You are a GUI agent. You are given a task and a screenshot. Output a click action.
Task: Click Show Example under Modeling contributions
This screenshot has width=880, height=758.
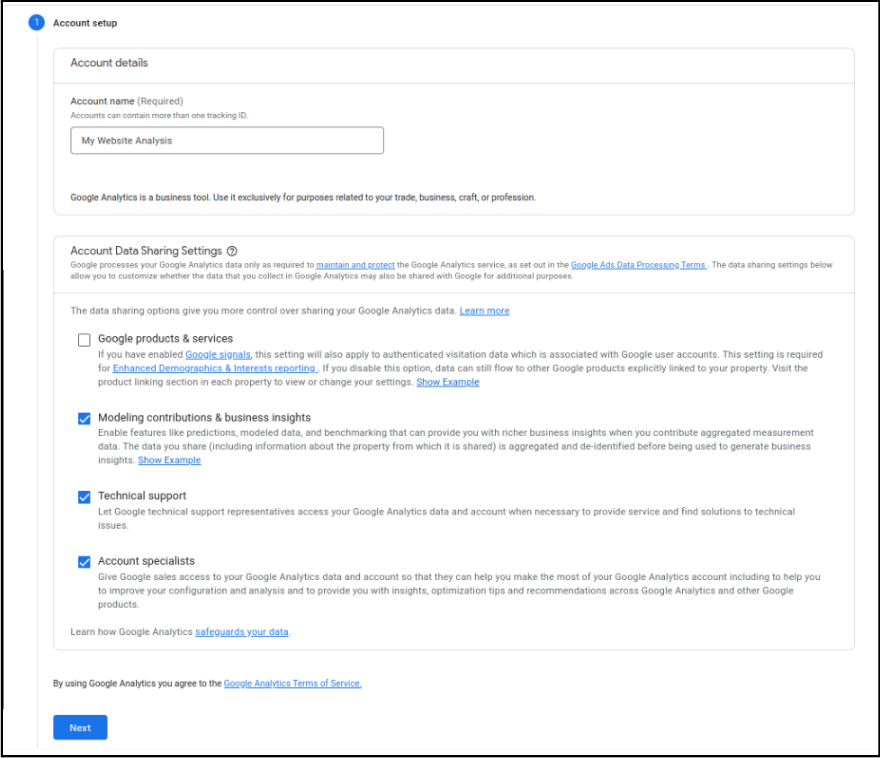[169, 460]
